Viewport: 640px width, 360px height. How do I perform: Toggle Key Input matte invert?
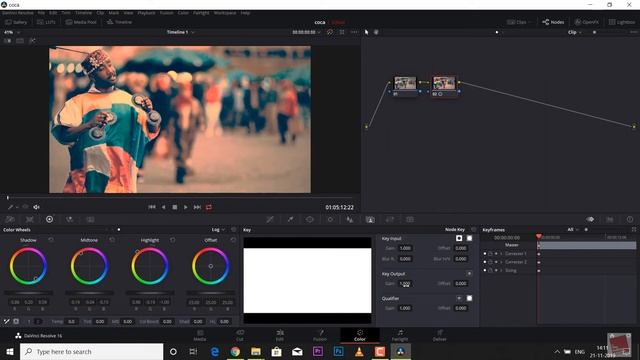click(x=459, y=238)
